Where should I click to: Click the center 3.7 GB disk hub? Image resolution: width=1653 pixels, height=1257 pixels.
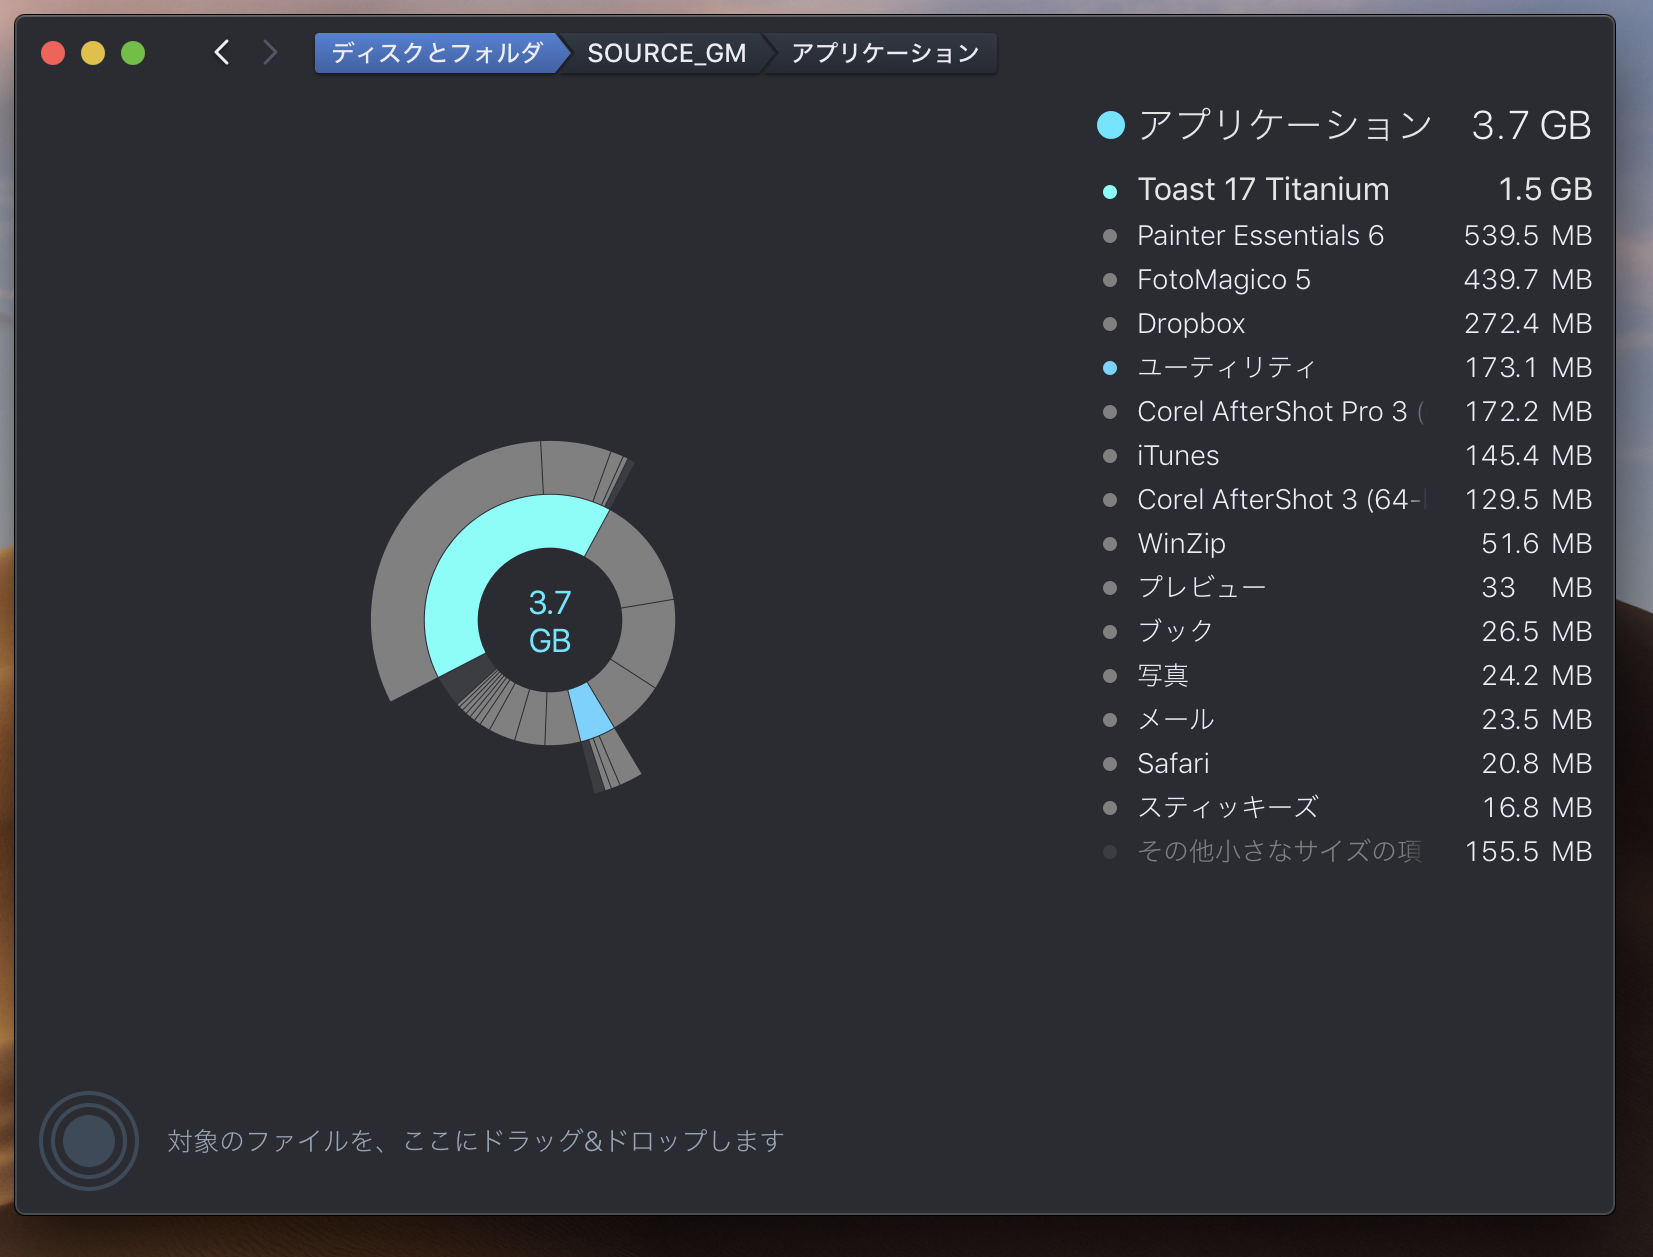coord(550,621)
